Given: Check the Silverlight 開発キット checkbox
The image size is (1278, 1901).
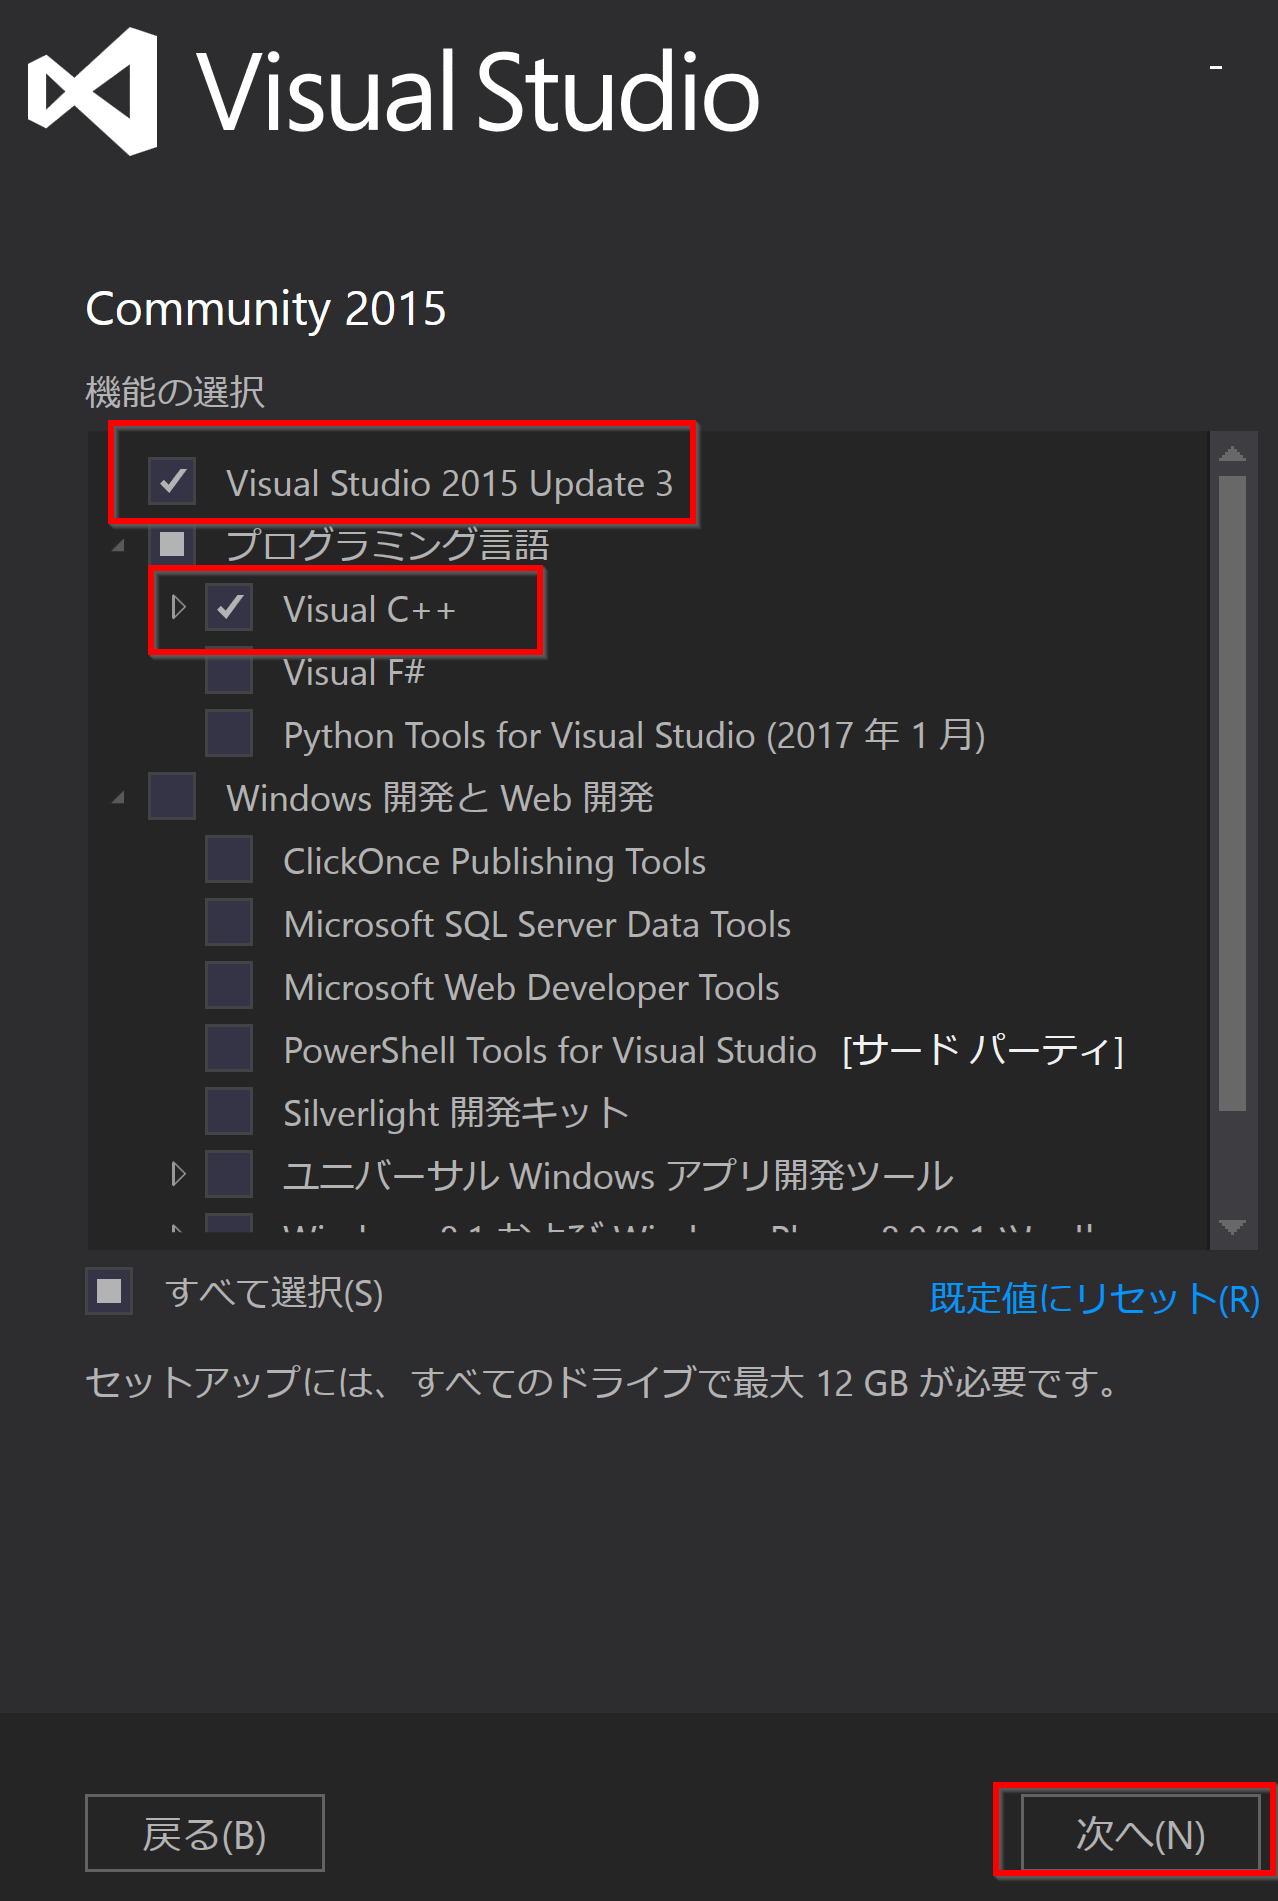Looking at the screenshot, I should 229,1111.
